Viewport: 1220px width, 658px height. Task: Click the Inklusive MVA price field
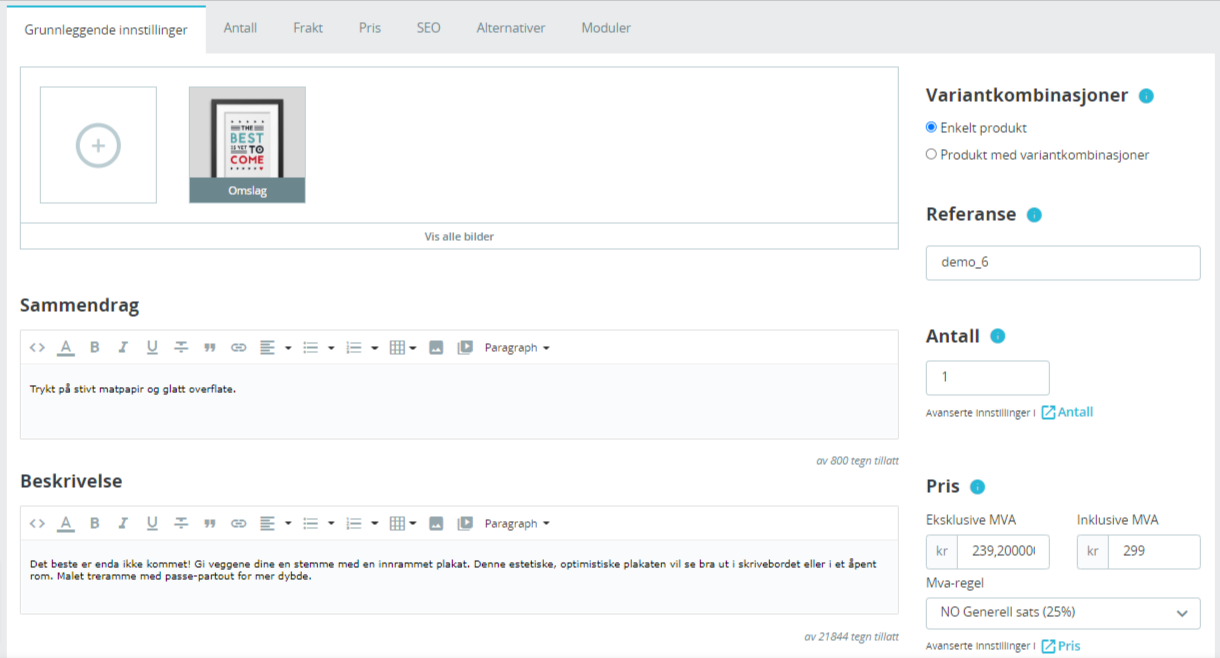[1154, 552]
